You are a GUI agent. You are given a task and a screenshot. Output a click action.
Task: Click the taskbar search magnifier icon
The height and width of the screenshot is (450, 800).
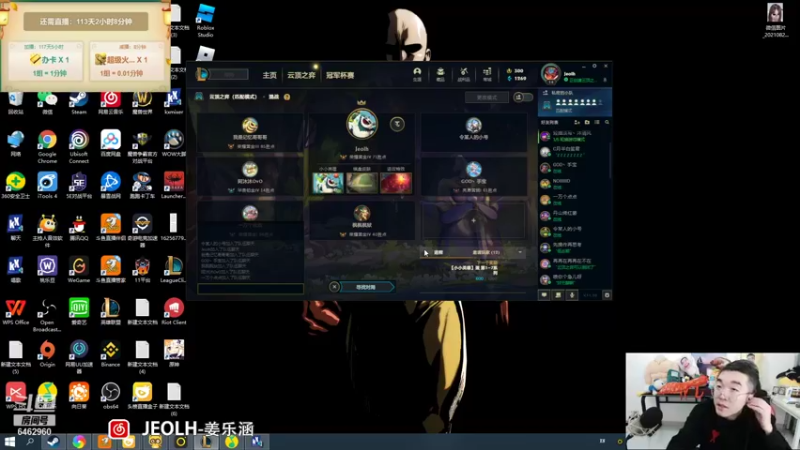pyautogui.click(x=30, y=442)
